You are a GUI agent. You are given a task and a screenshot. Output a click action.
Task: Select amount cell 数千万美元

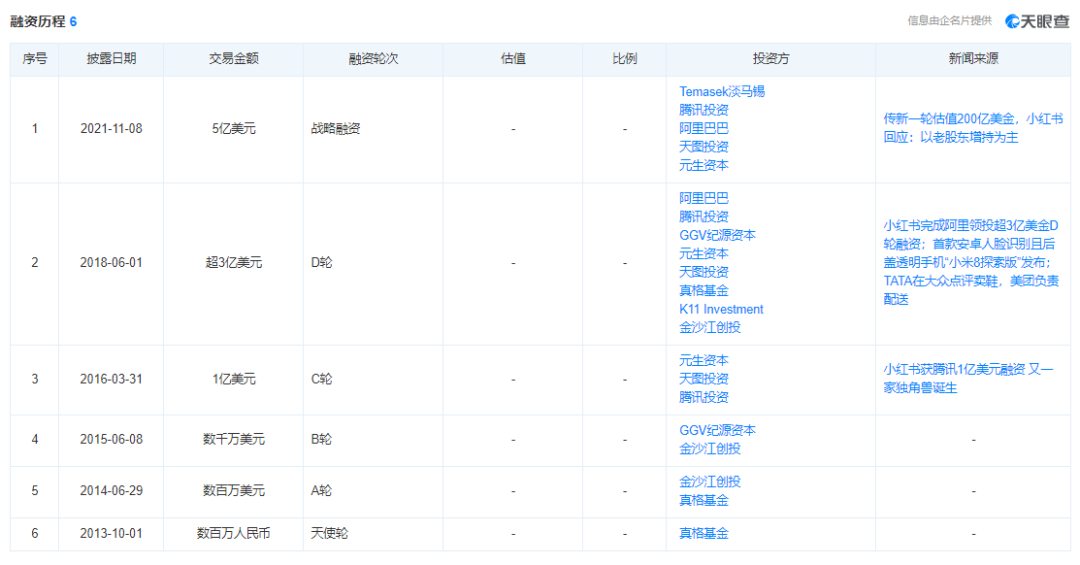click(x=233, y=440)
